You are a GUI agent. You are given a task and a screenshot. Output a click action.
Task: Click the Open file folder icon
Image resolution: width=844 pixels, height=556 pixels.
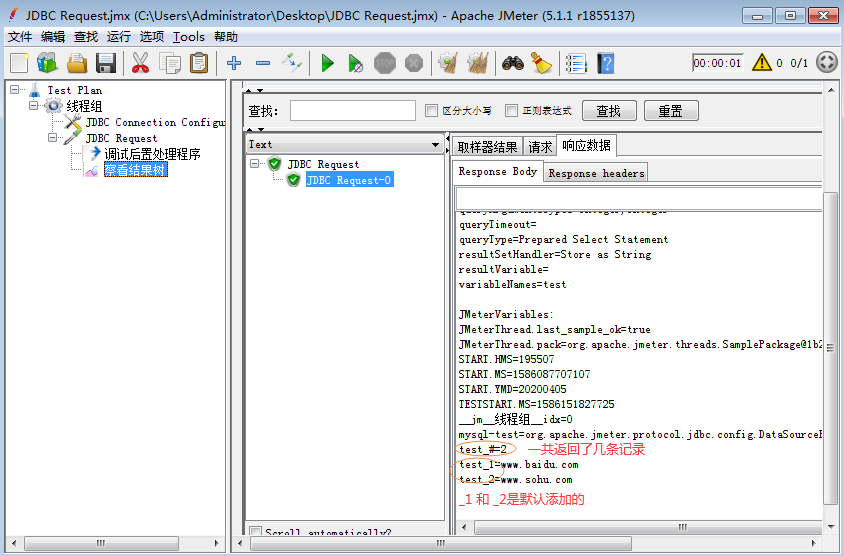pyautogui.click(x=77, y=63)
